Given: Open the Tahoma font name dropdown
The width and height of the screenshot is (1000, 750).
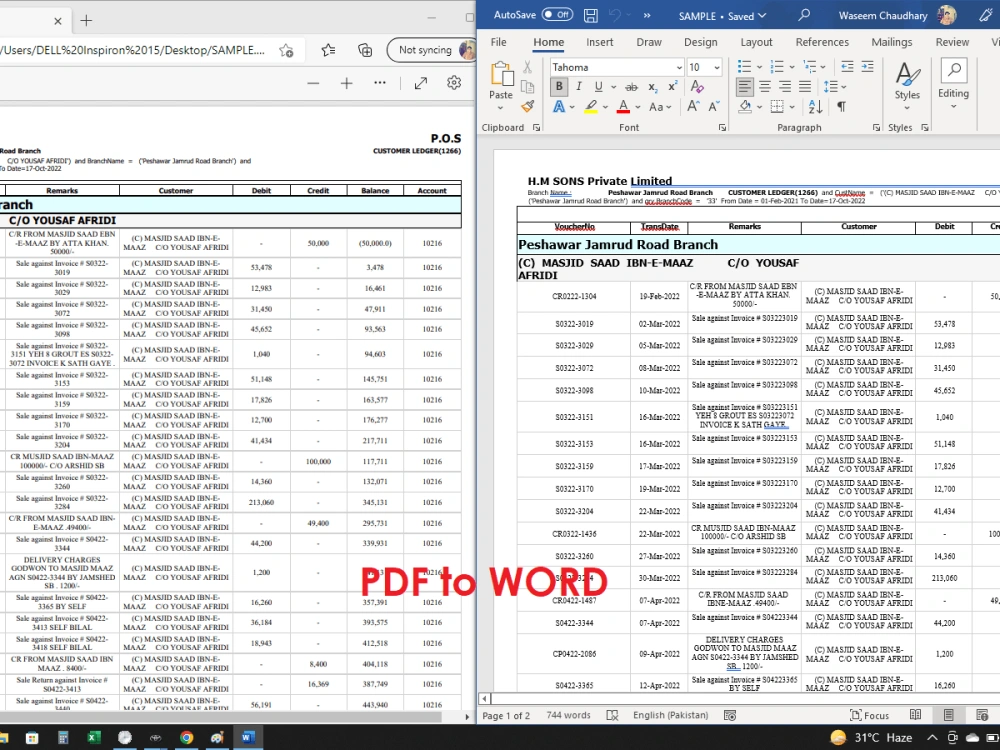Looking at the screenshot, I should point(679,67).
